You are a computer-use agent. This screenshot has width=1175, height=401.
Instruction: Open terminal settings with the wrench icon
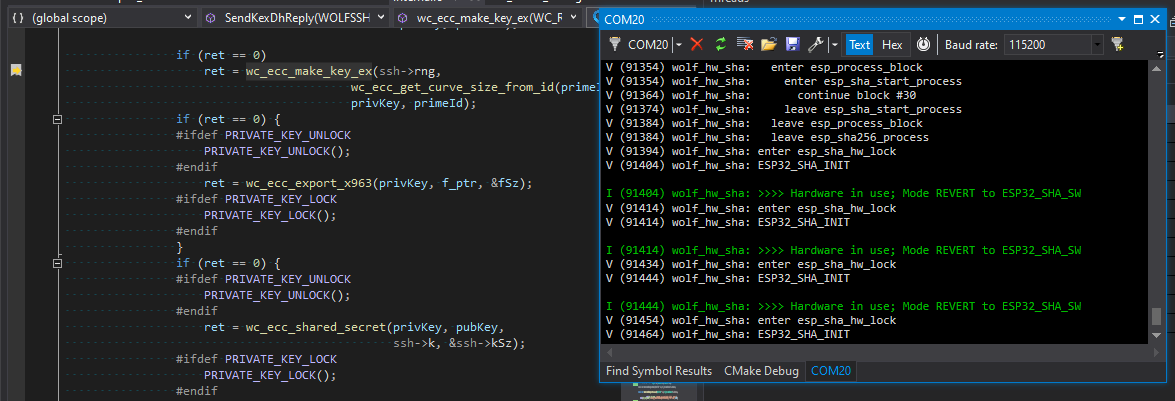click(x=815, y=44)
